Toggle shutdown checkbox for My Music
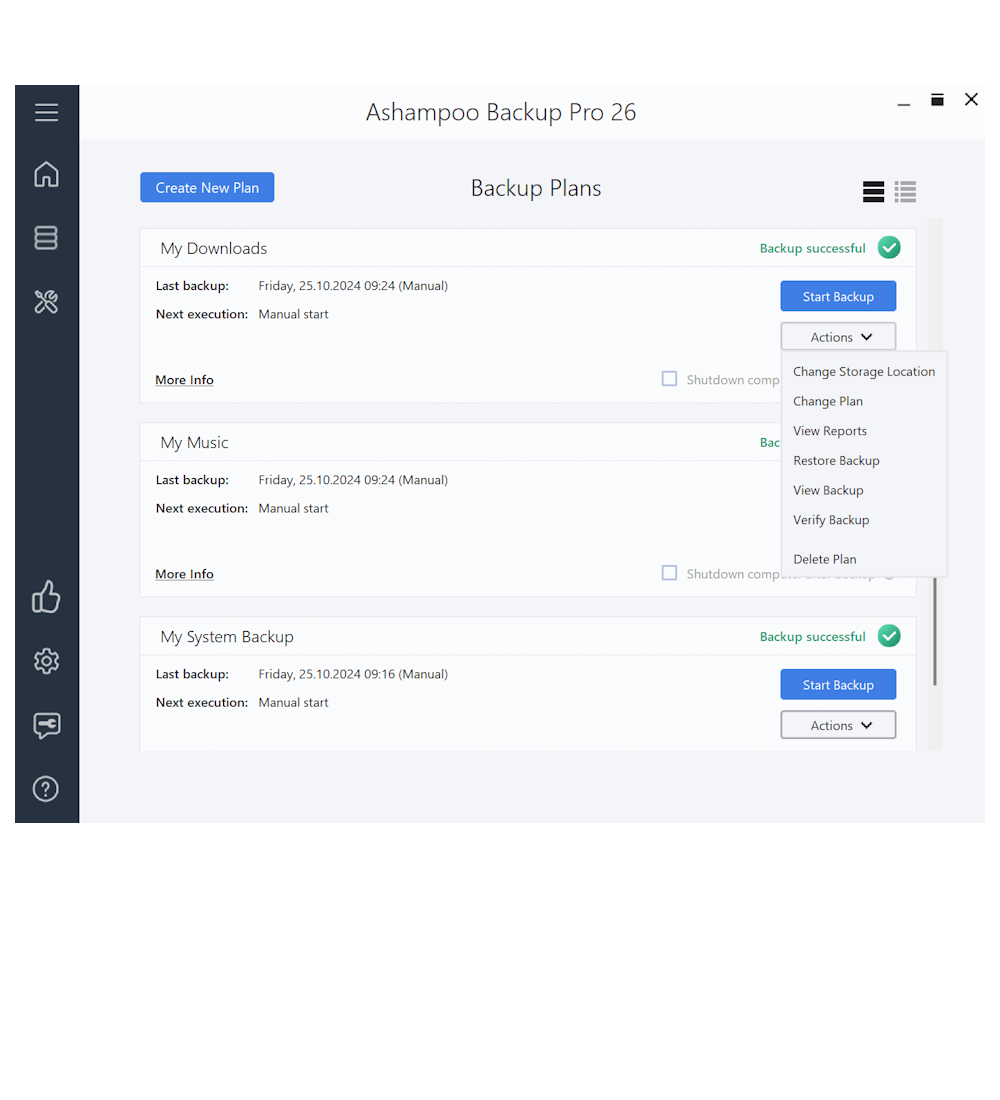Image resolution: width=1000 pixels, height=1100 pixels. click(669, 573)
